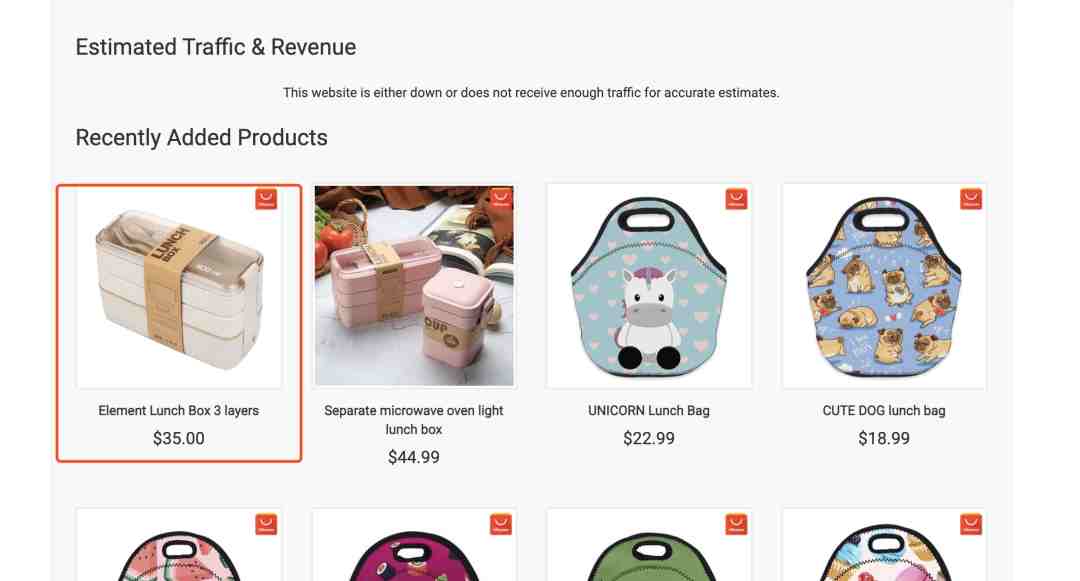Open Element Lunch Box 3 layers image

(x=179, y=286)
